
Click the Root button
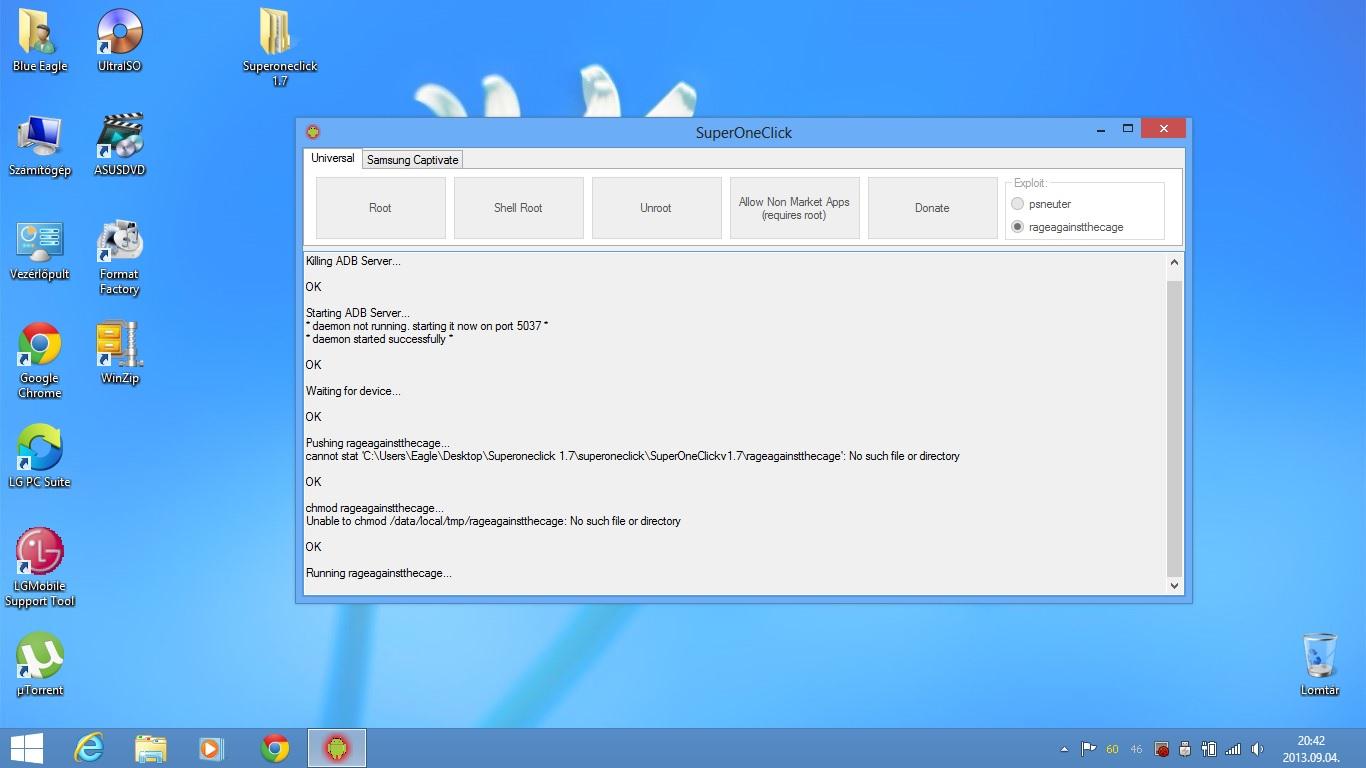pyautogui.click(x=380, y=208)
